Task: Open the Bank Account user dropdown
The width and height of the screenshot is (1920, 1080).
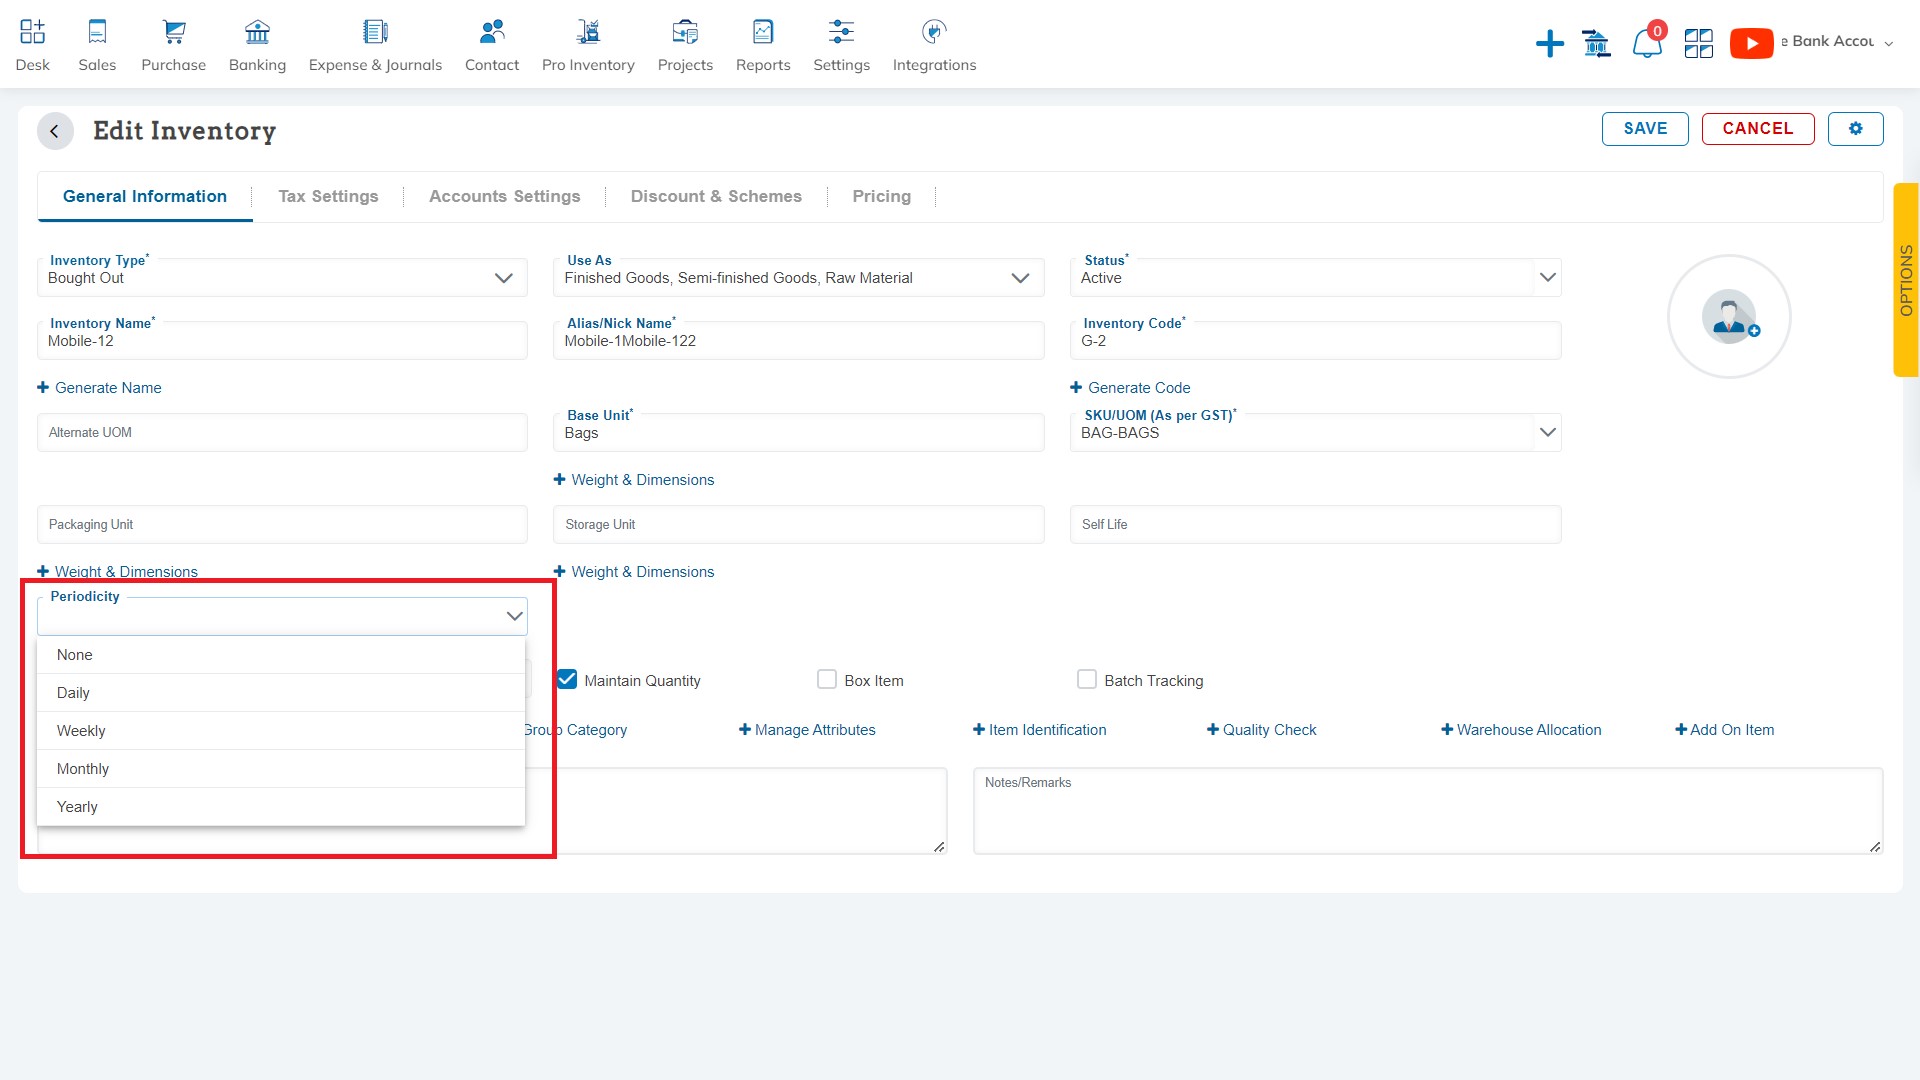Action: click(x=1837, y=42)
